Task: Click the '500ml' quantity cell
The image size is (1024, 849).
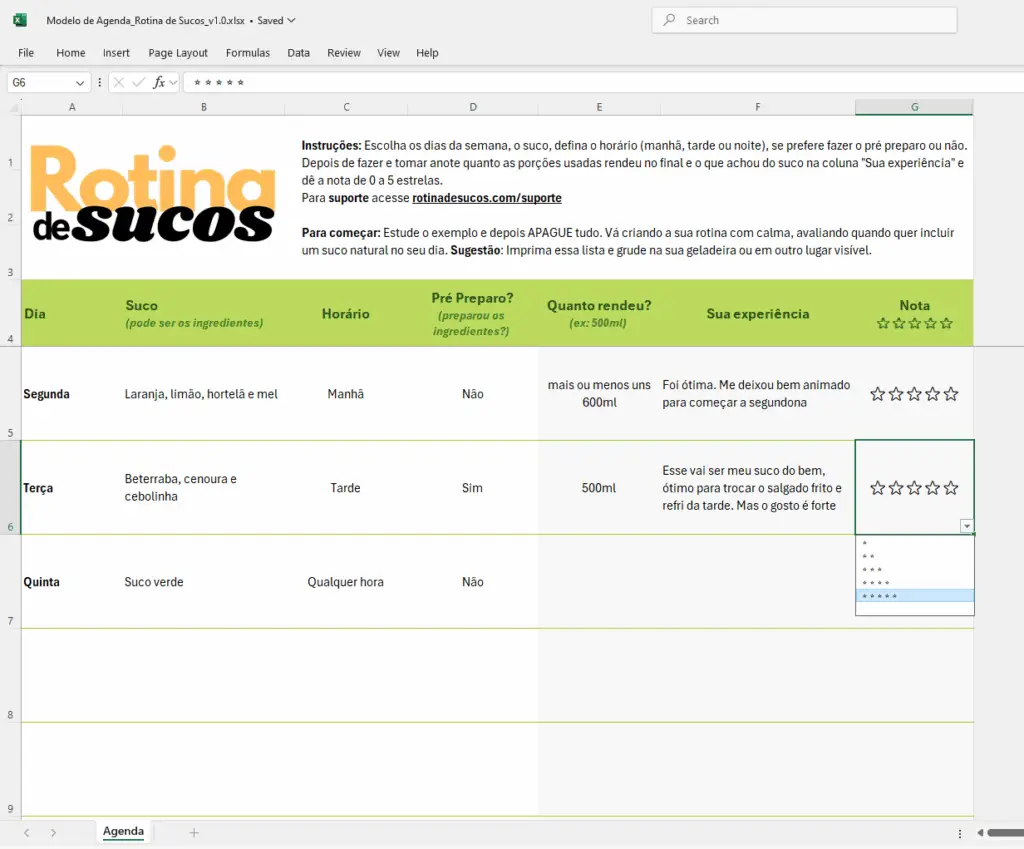Action: (x=599, y=488)
